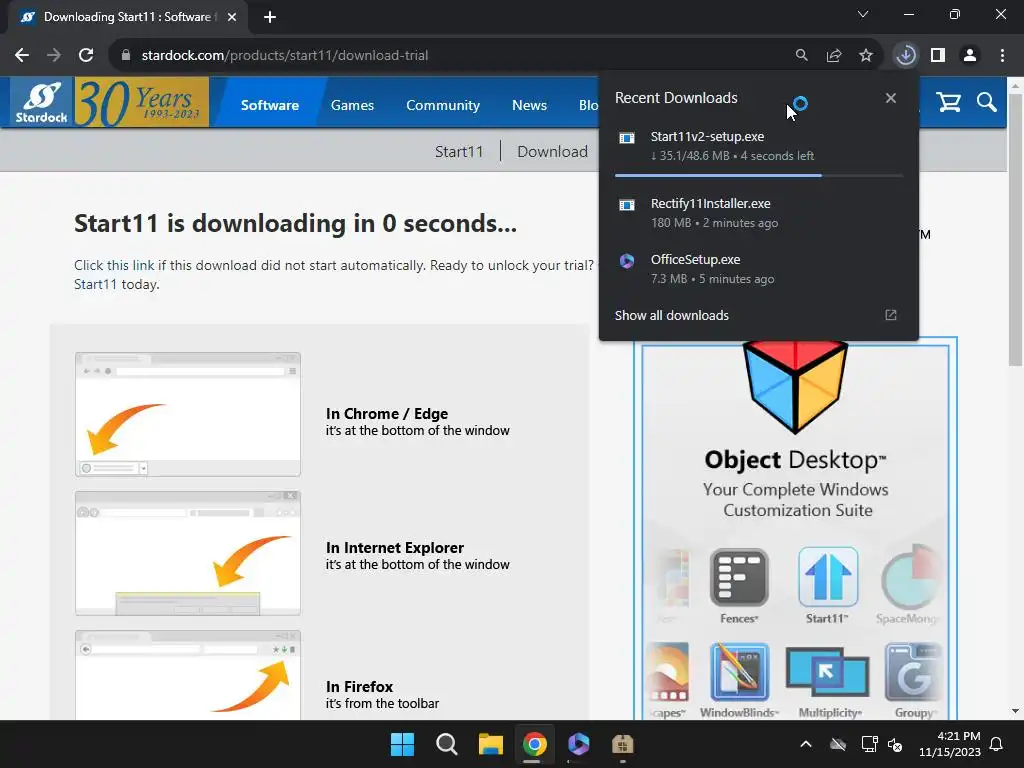Open the Games menu
This screenshot has height=768, width=1024.
pos(352,105)
